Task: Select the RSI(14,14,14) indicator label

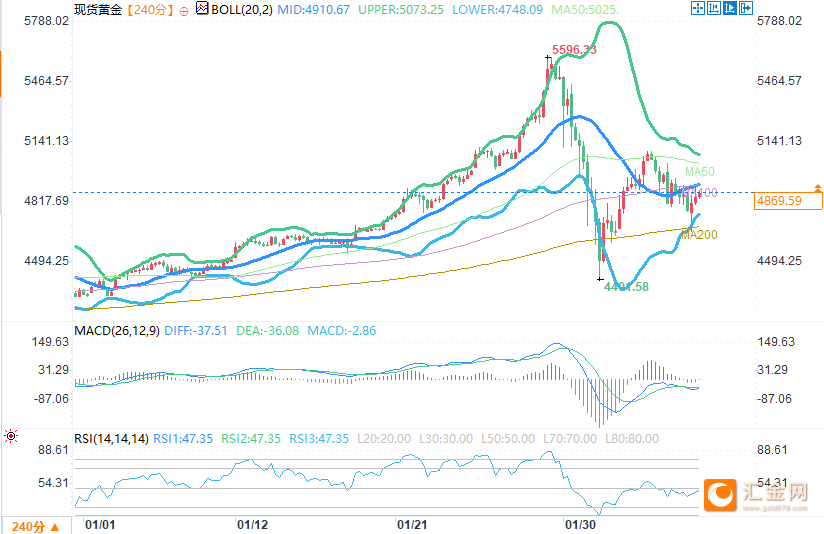Action: click(x=112, y=438)
